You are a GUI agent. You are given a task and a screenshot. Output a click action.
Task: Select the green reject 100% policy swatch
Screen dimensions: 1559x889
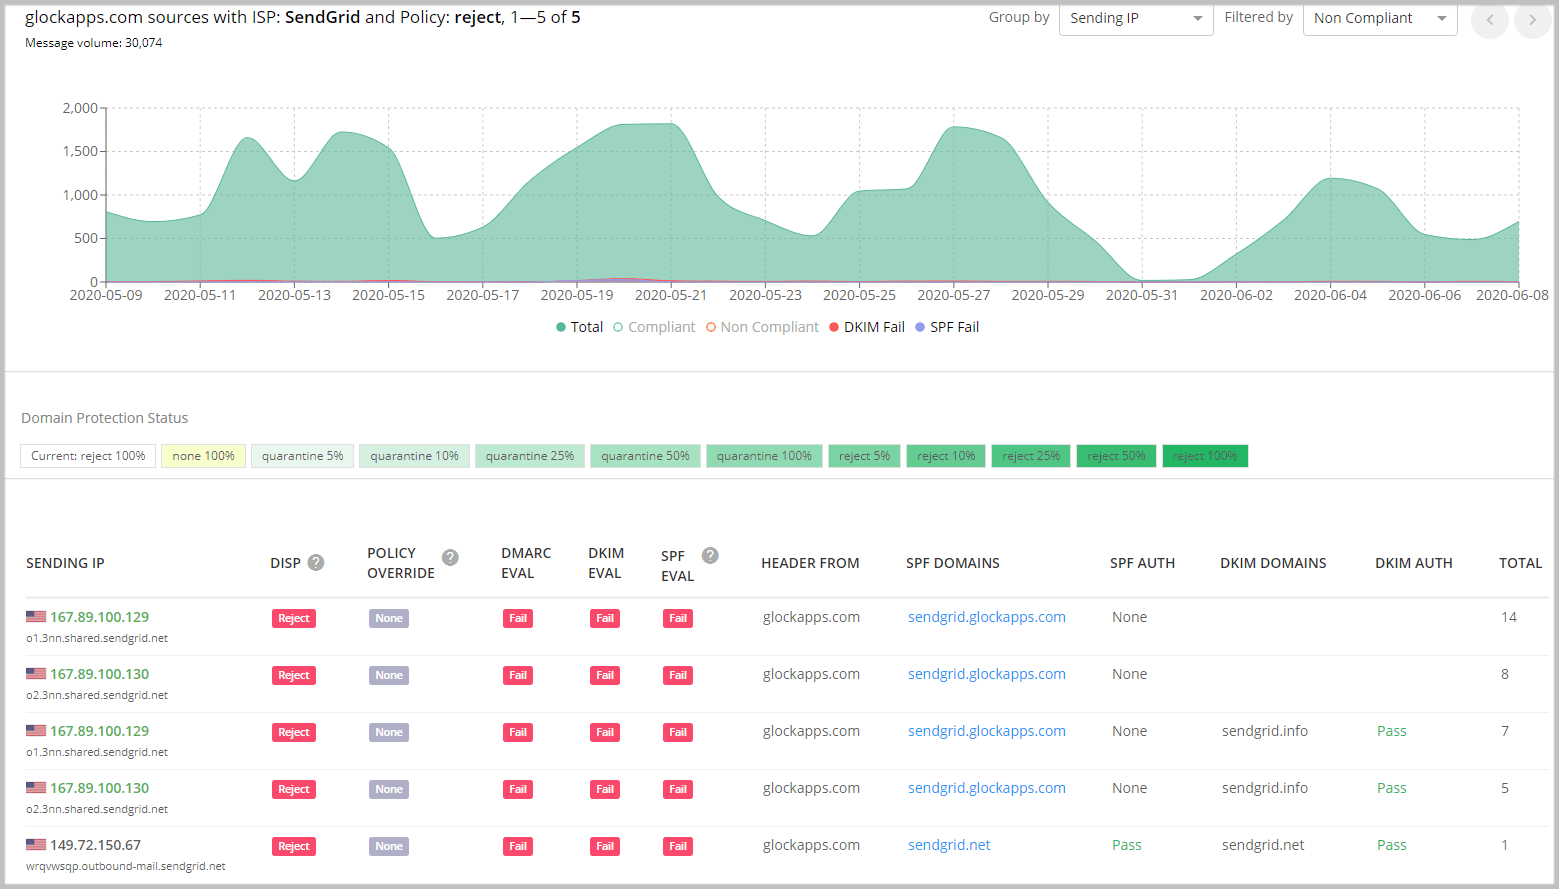tap(1205, 456)
